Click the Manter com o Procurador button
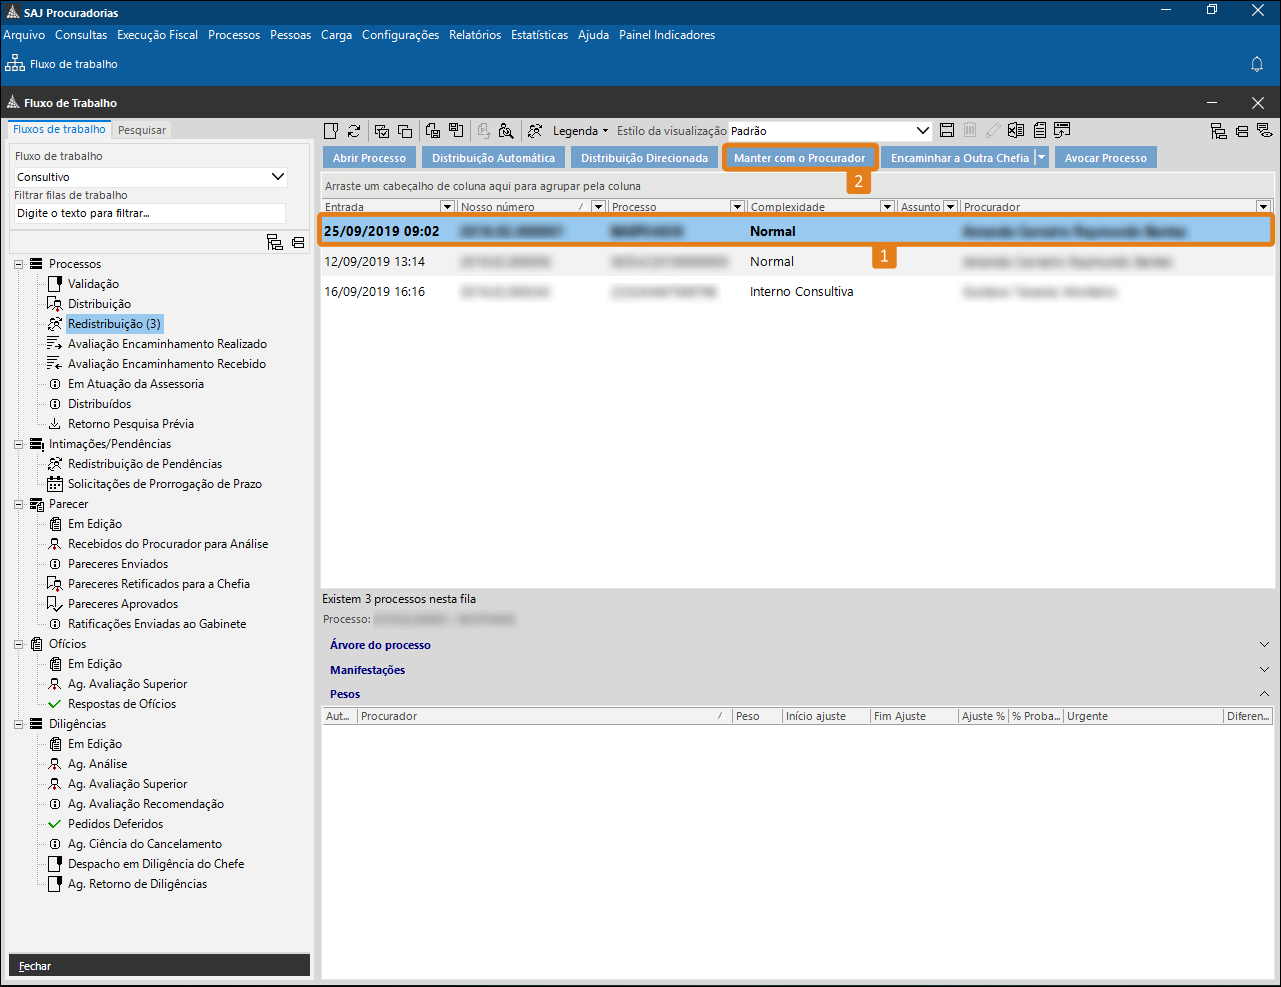Image resolution: width=1281 pixels, height=987 pixels. [x=799, y=158]
